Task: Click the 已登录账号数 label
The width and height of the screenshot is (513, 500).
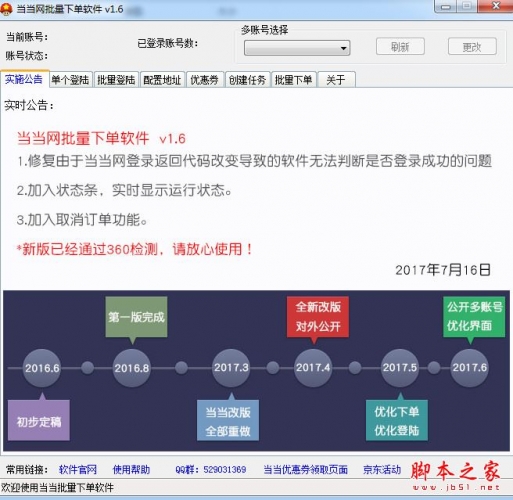Action: (168, 43)
